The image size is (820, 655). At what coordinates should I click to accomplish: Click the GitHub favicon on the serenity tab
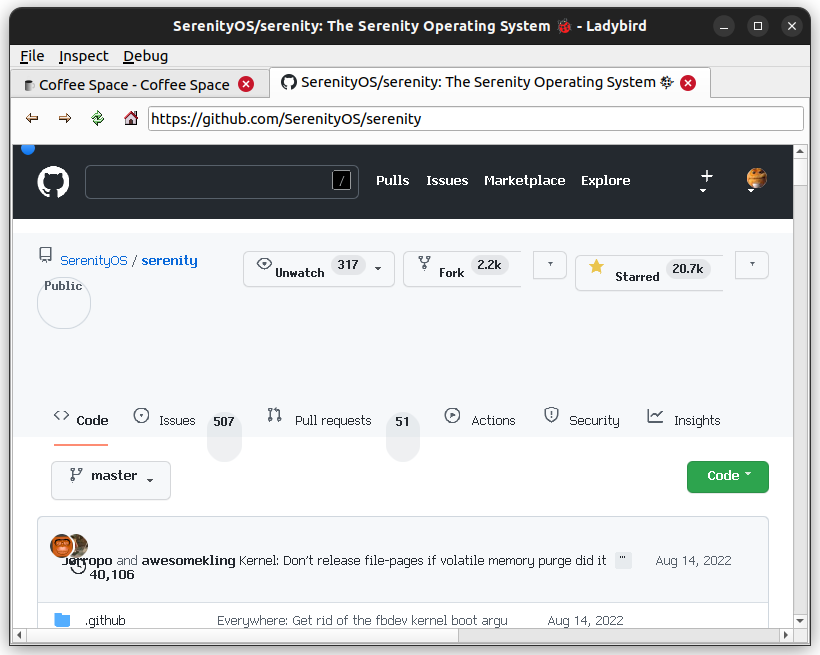tap(289, 82)
